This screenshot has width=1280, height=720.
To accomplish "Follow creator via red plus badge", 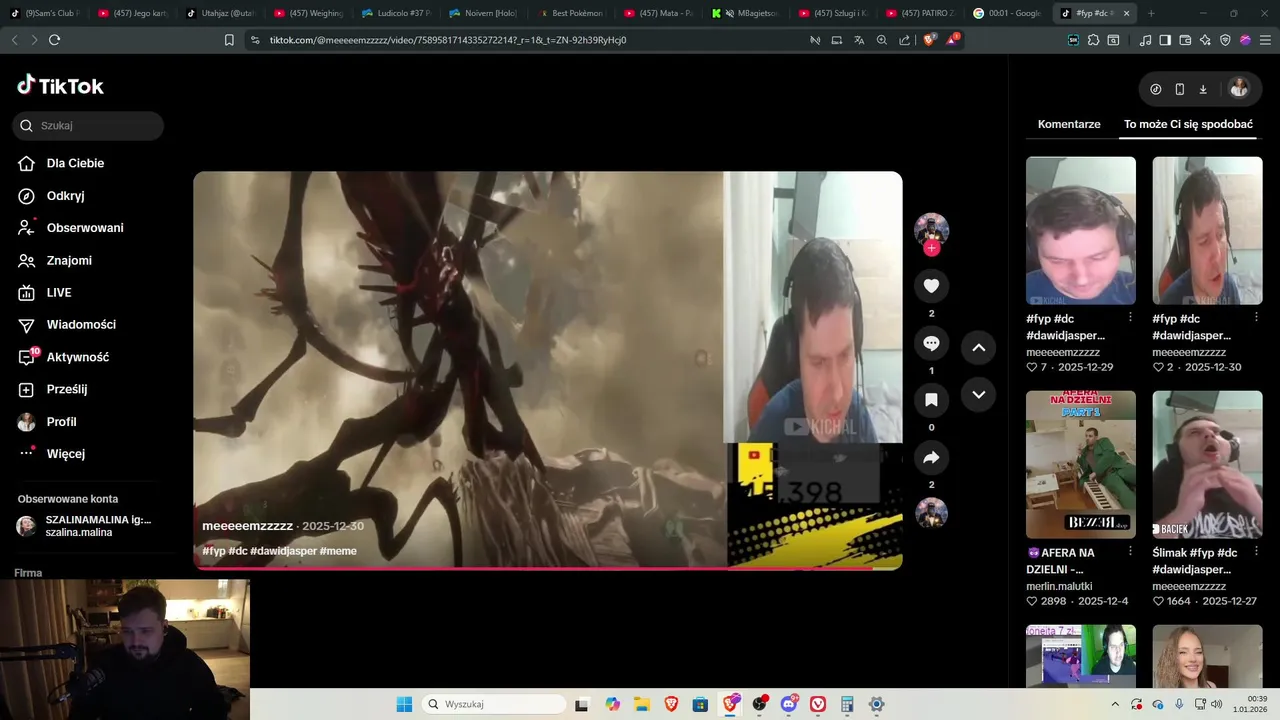I will (x=932, y=248).
